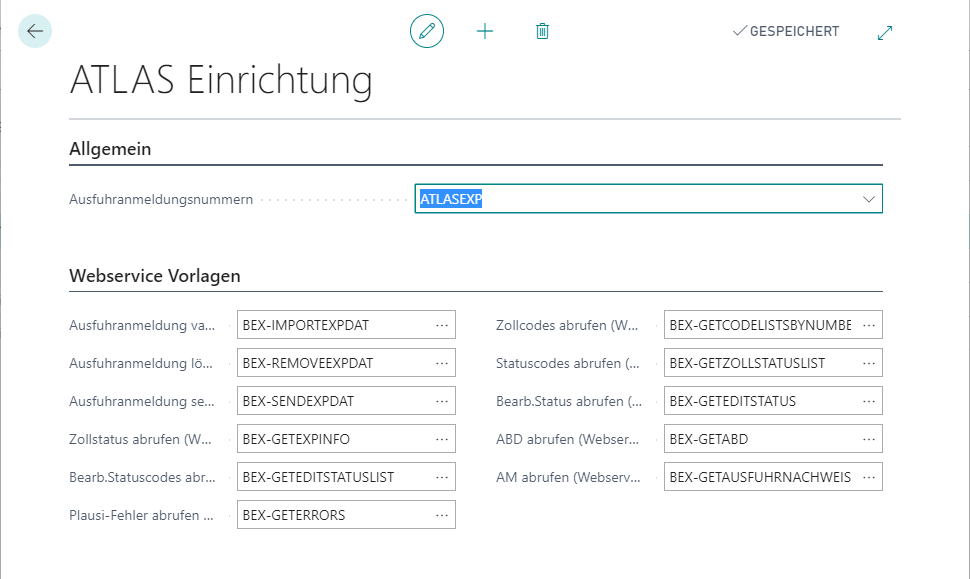Open lookup for BEX-GETZOLLSTATUSLIST field
The height and width of the screenshot is (579, 970).
tap(869, 363)
